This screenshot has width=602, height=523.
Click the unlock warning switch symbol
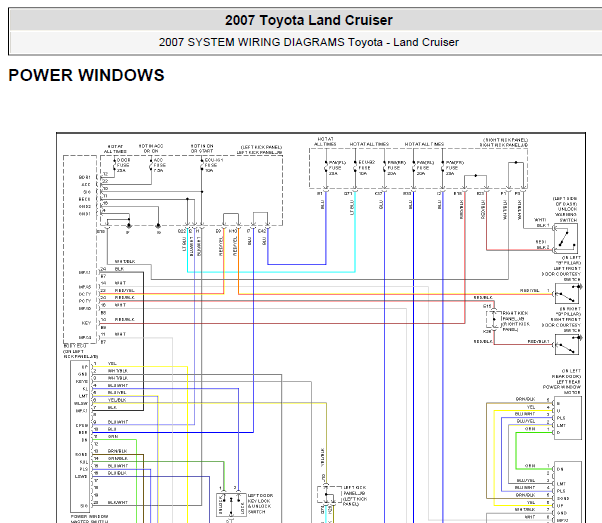(x=566, y=238)
